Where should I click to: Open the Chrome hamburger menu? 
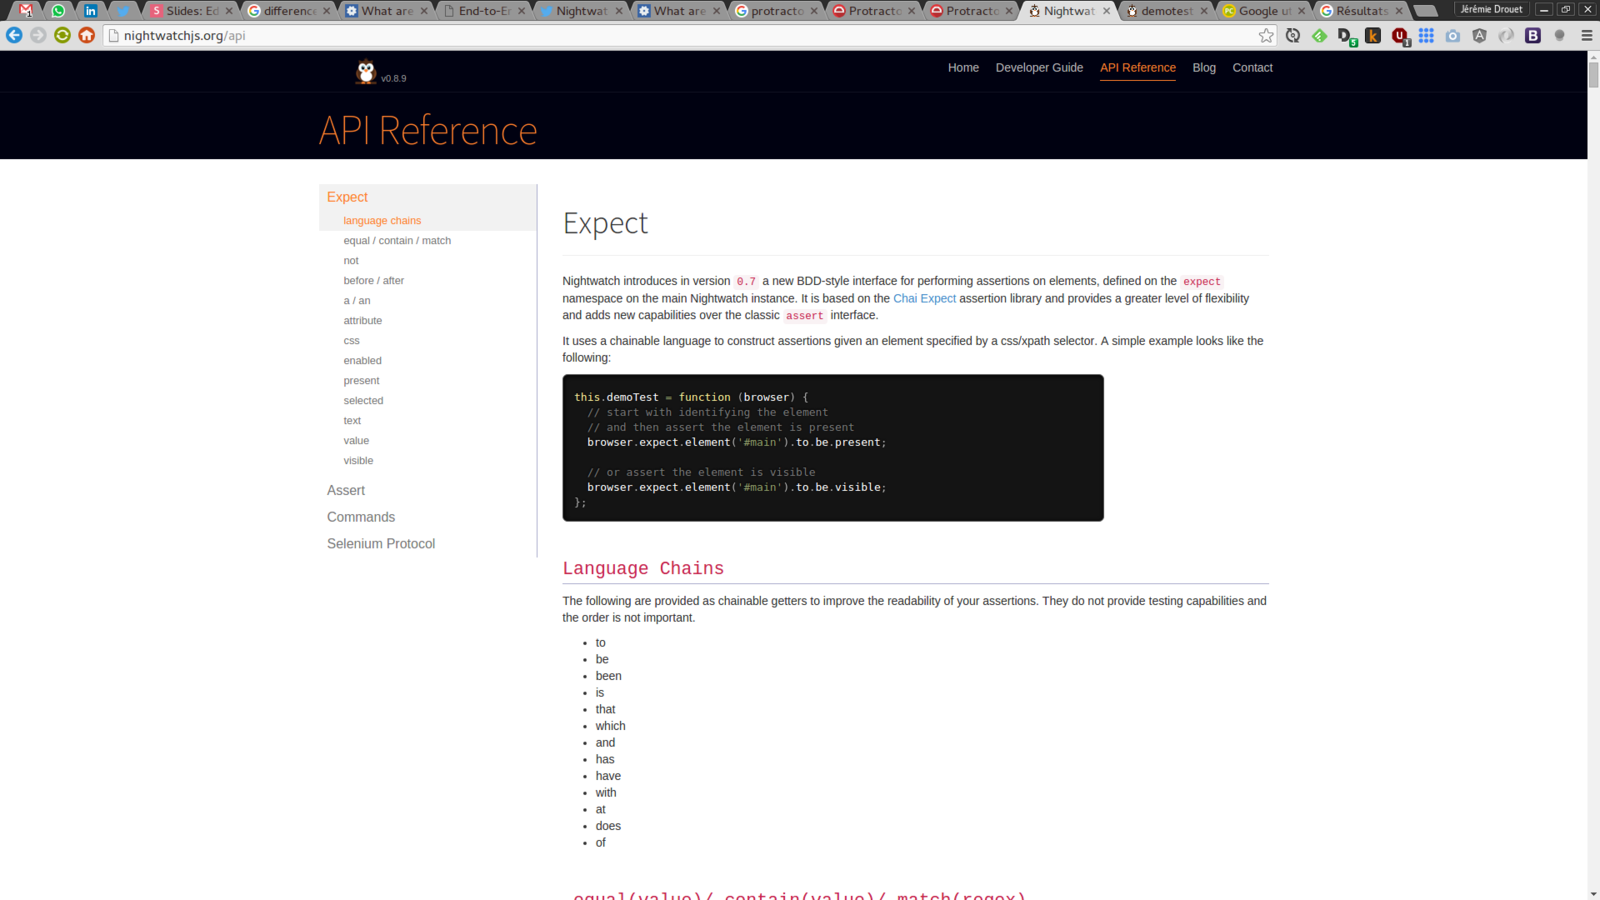click(x=1586, y=35)
